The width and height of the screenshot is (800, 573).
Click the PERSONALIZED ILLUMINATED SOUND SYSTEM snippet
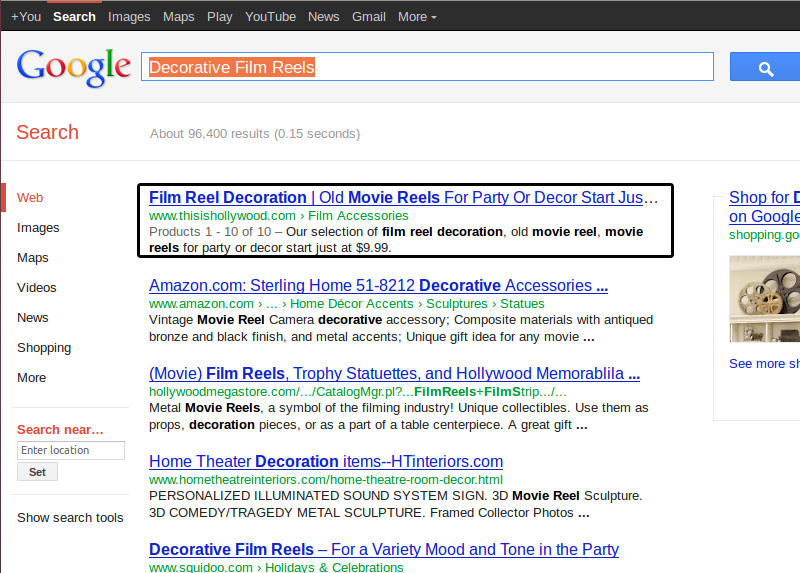395,505
